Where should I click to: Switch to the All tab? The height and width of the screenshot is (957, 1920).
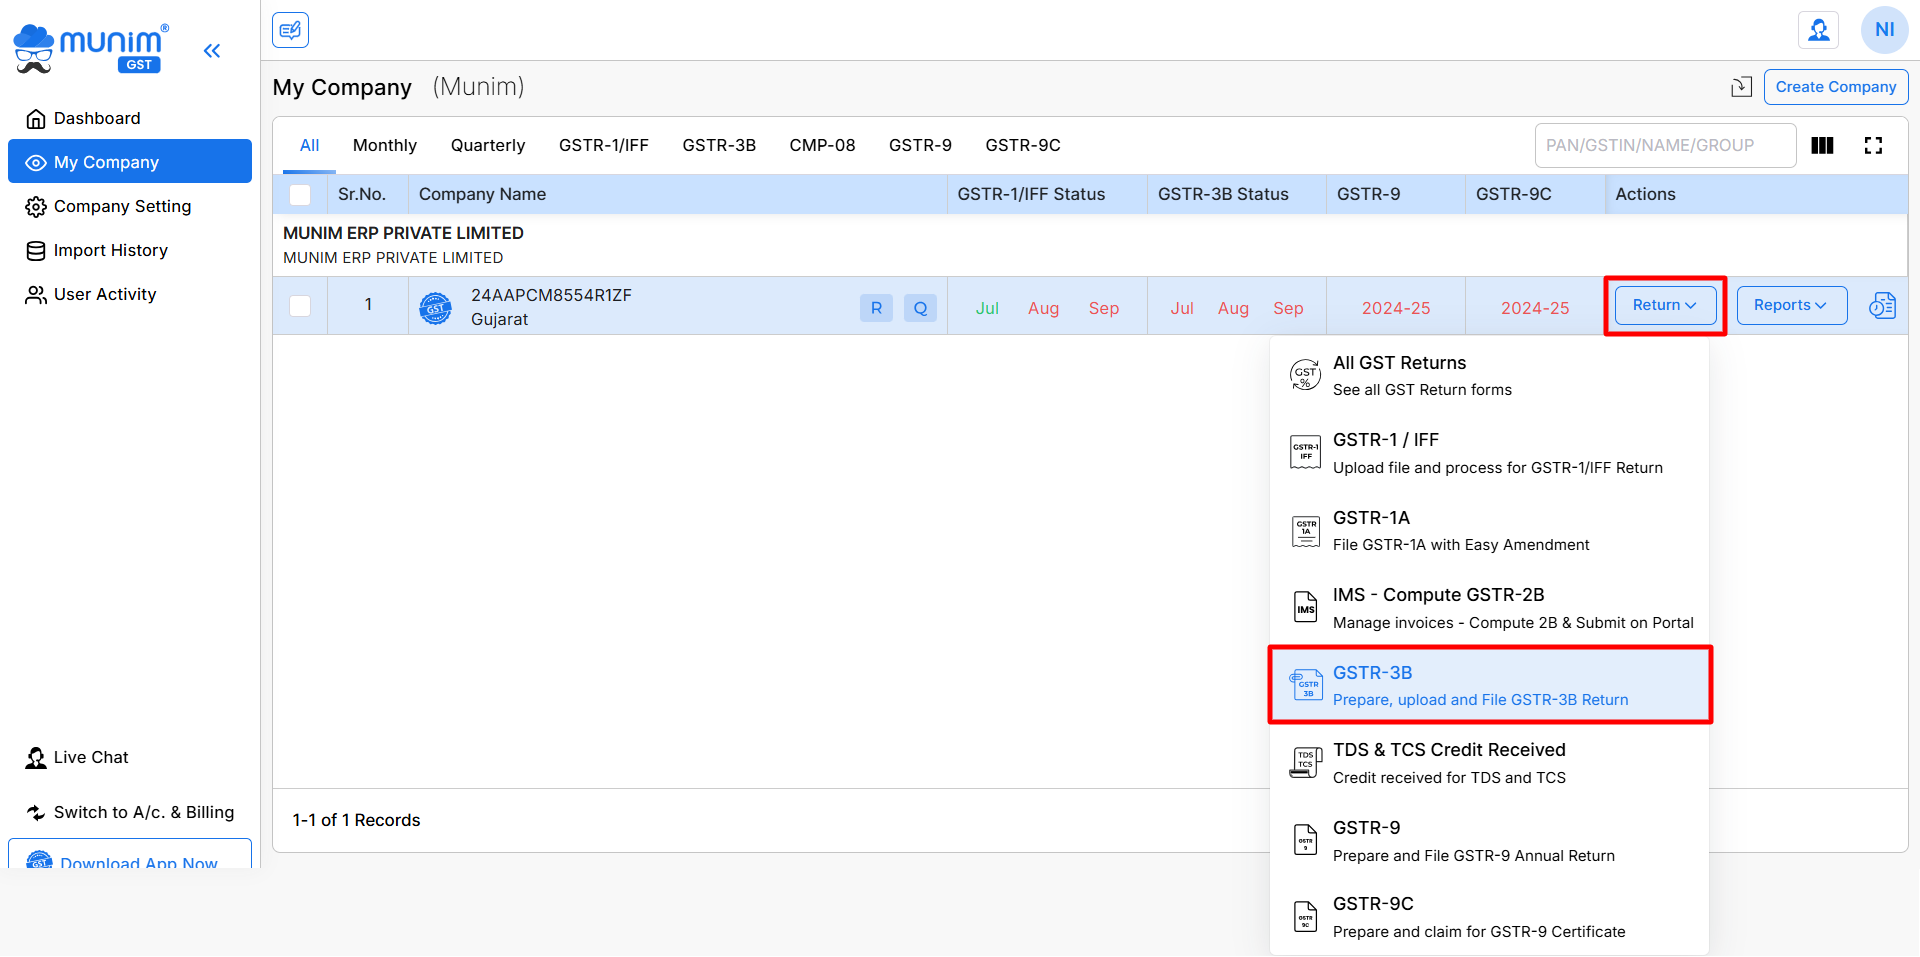point(309,145)
